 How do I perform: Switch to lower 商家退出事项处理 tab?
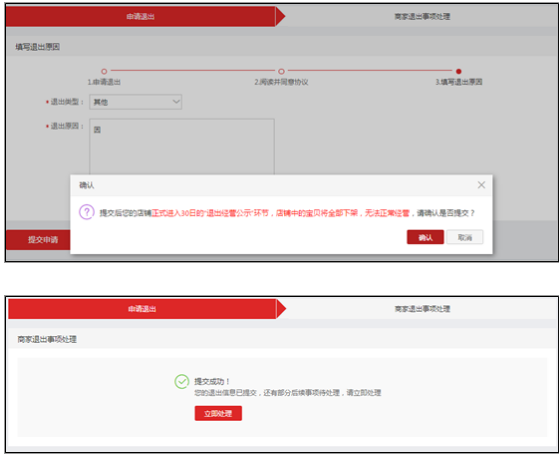[422, 309]
